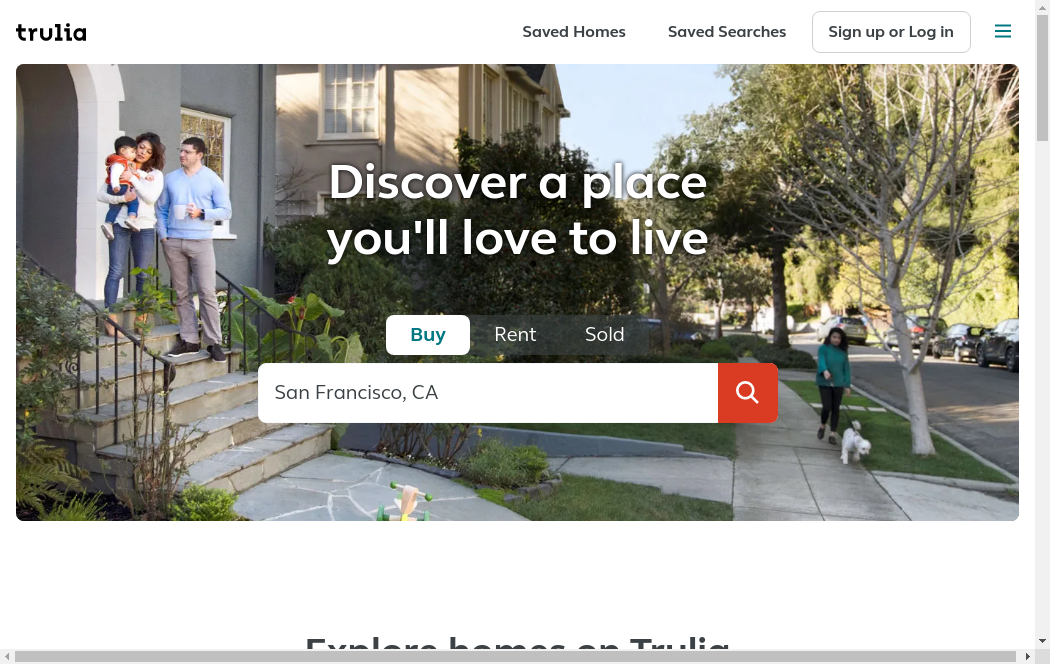Click the hero heading Discover a place
Viewport: 1050px width, 664px height.
[x=518, y=182]
